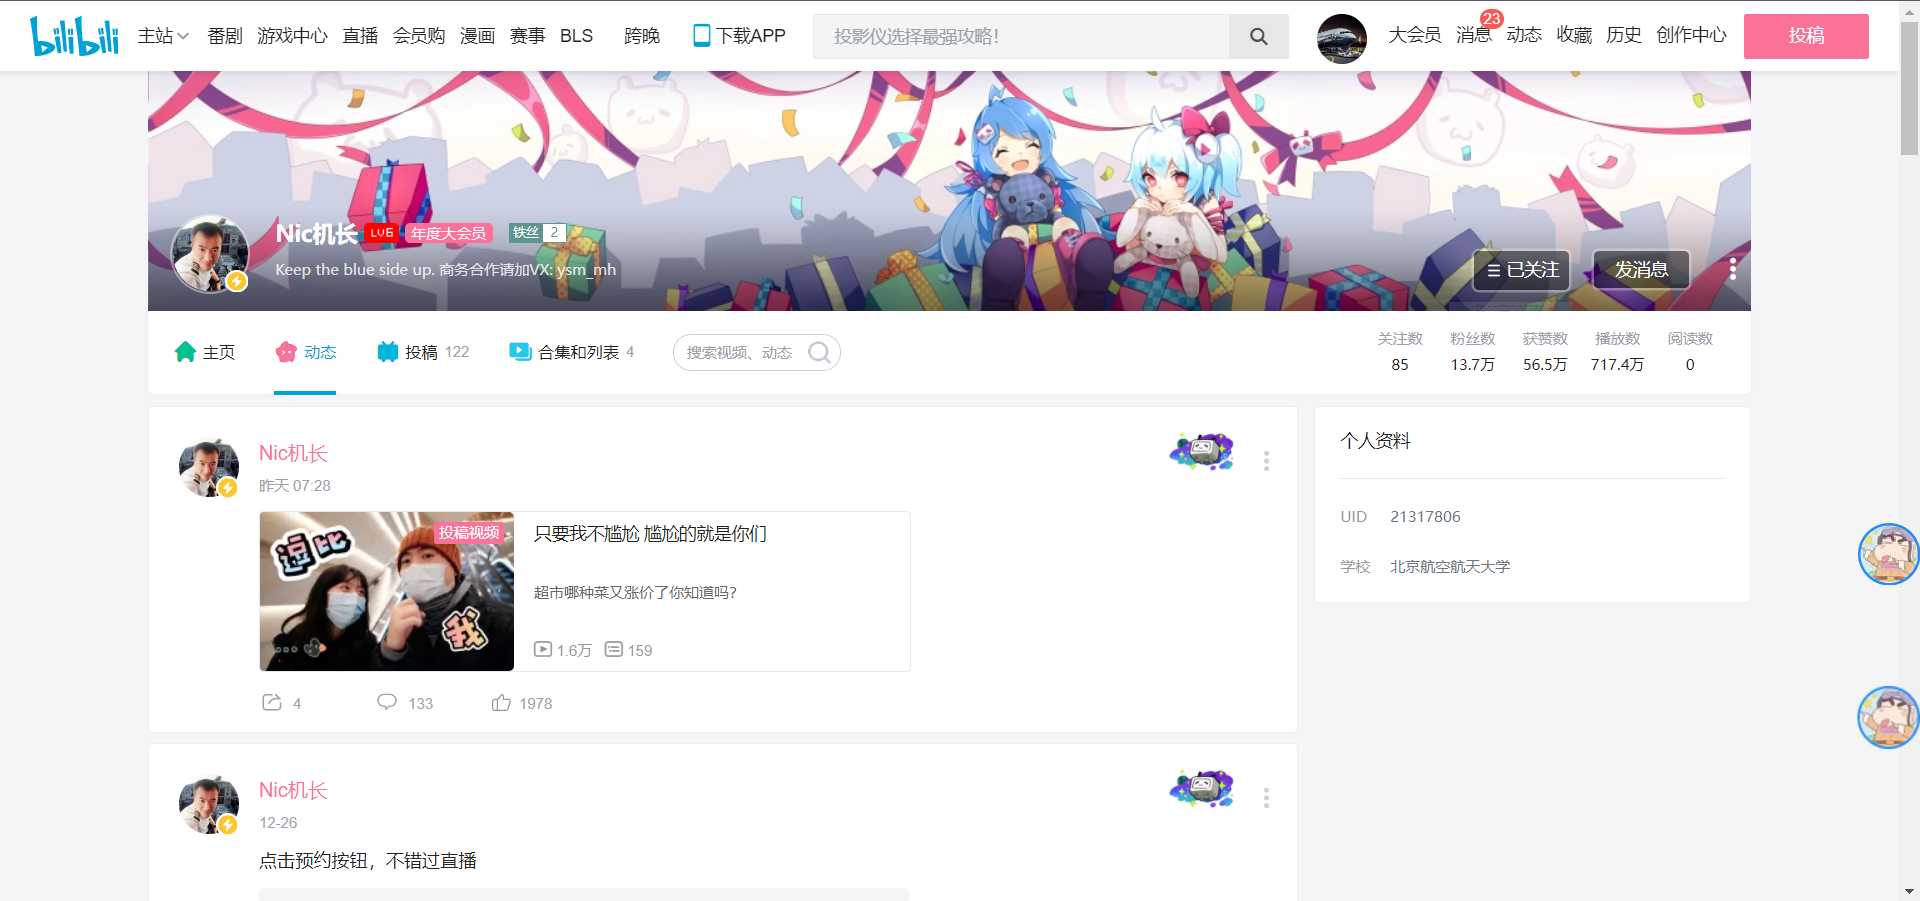
Task: Open video title 只要我不尴尬 尴尬的就是你们
Action: [650, 534]
